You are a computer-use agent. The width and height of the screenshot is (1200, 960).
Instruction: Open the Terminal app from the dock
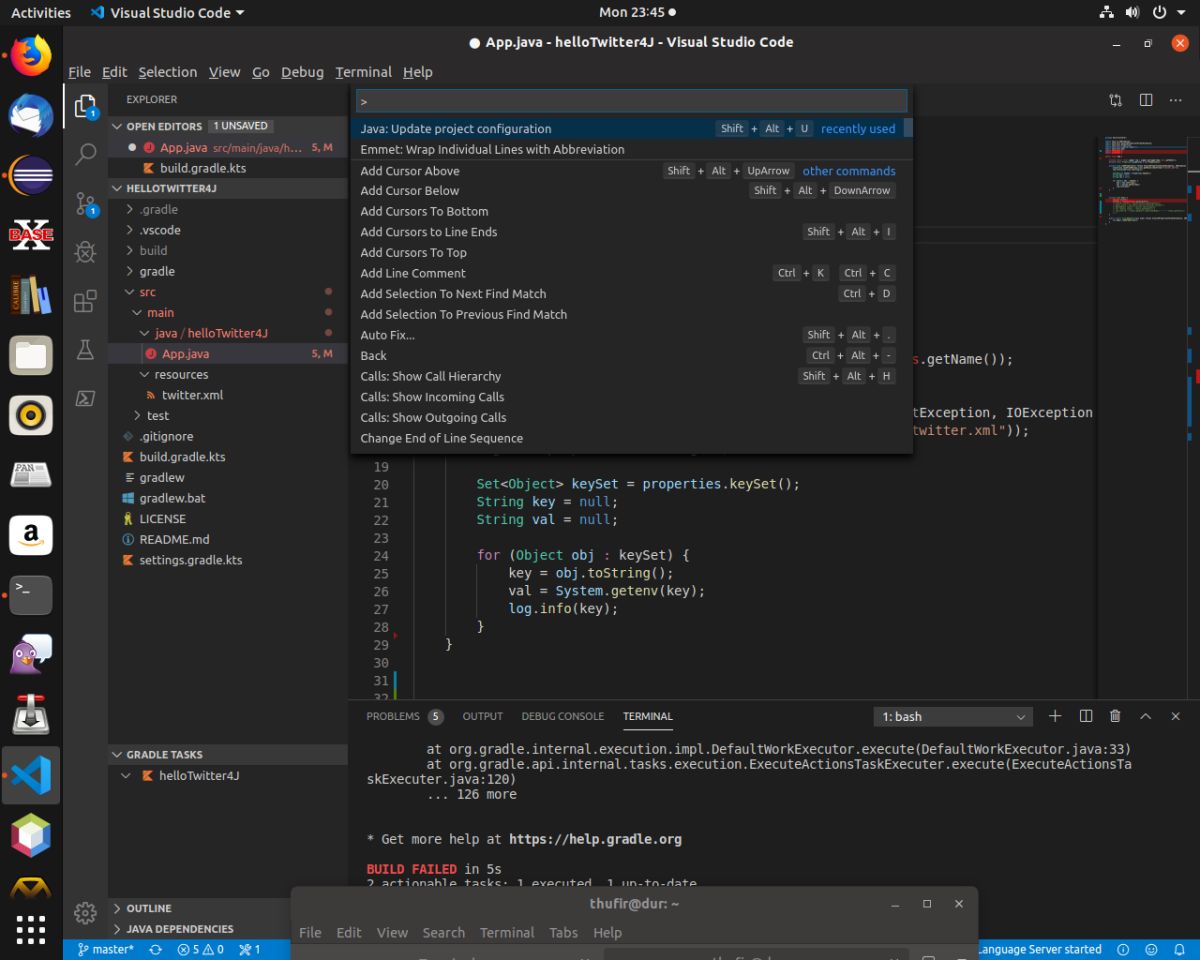click(31, 595)
